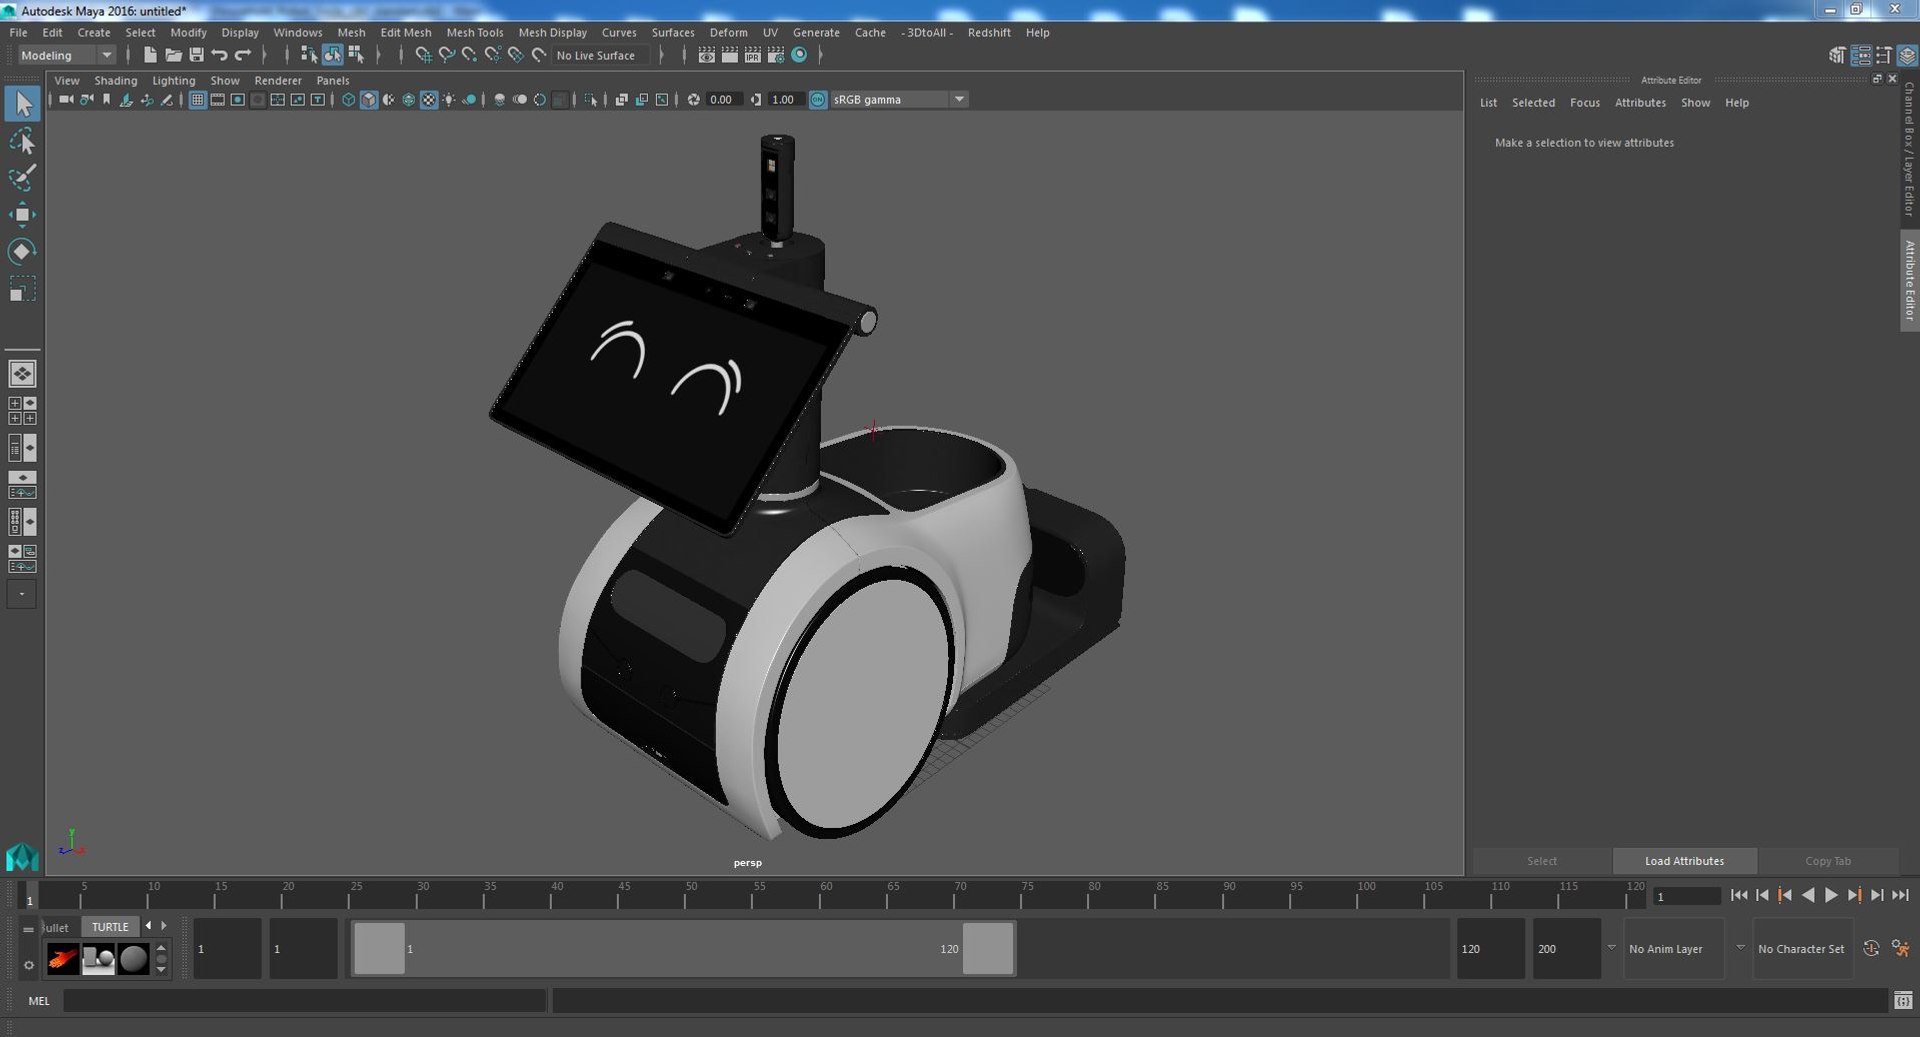Go to end of playback range

point(1900,895)
